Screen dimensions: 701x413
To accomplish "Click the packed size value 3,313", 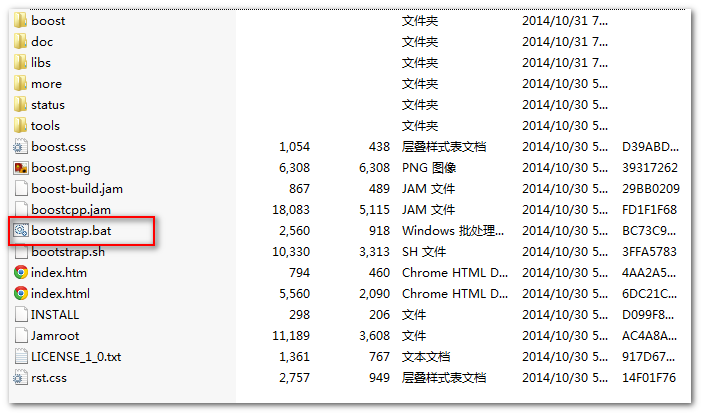I will (375, 252).
